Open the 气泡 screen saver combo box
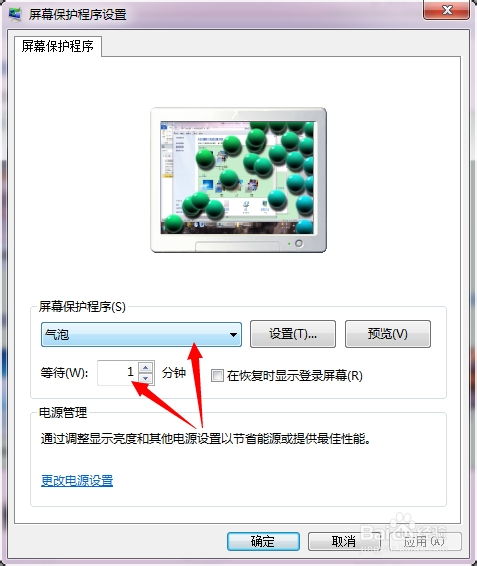Viewport: 477px width, 566px height. (141, 335)
